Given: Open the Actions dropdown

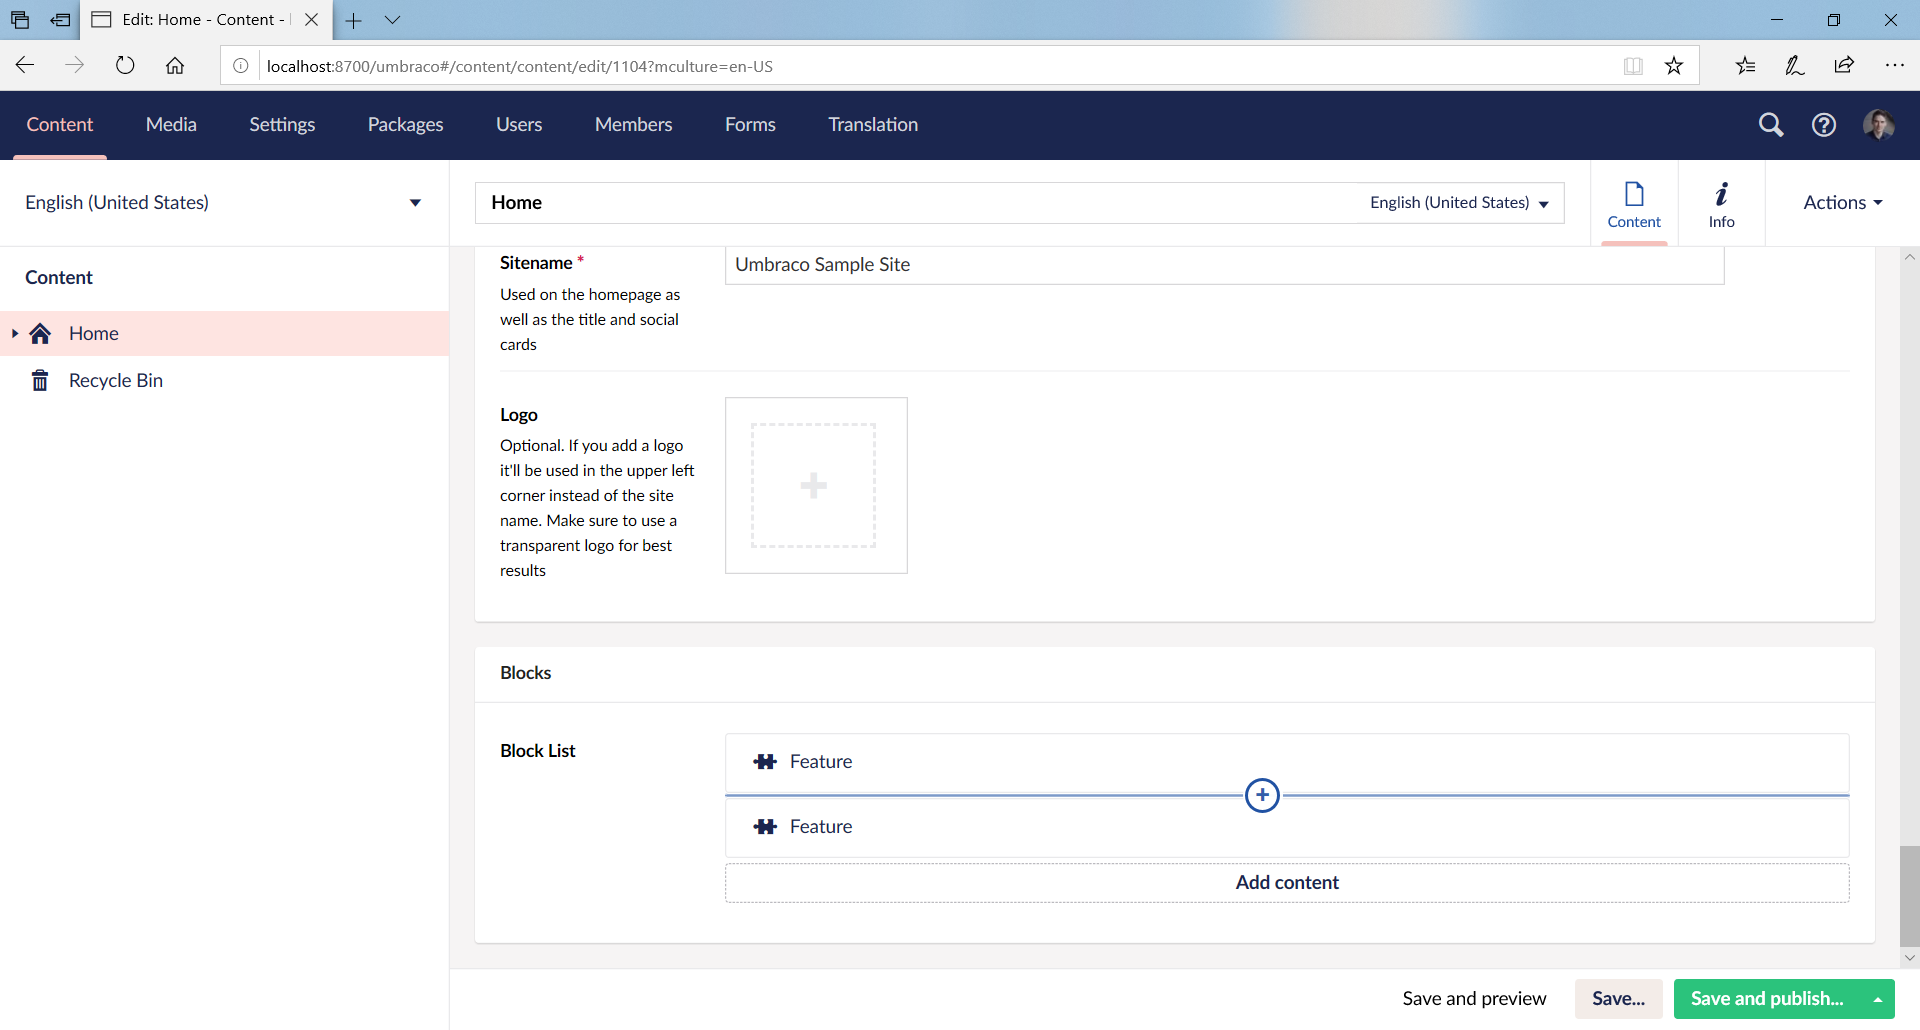Looking at the screenshot, I should [x=1842, y=202].
